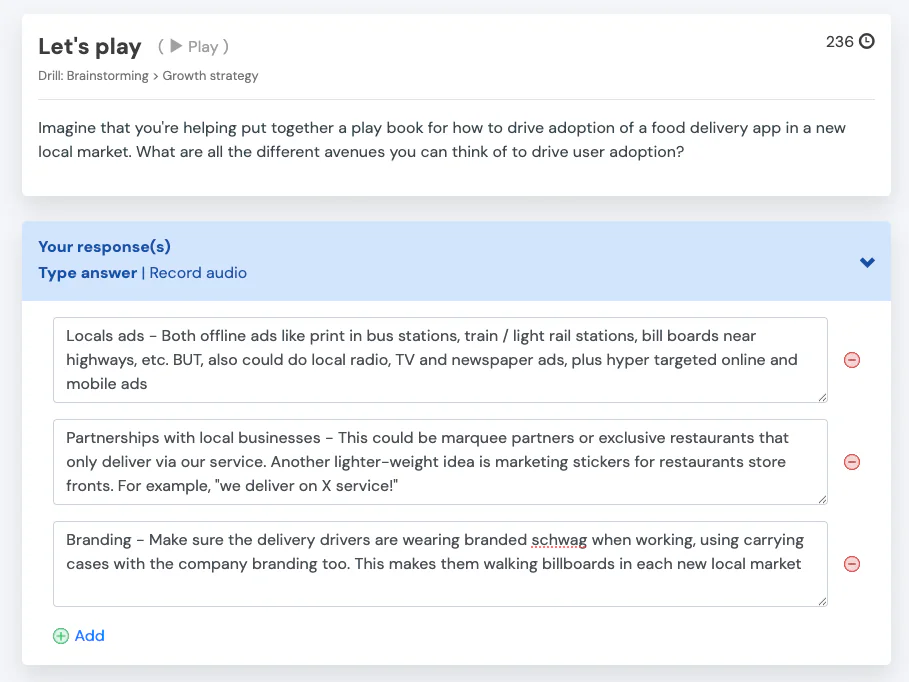Click the misspelled word schwag
Viewport: 909px width, 682px height.
559,540
